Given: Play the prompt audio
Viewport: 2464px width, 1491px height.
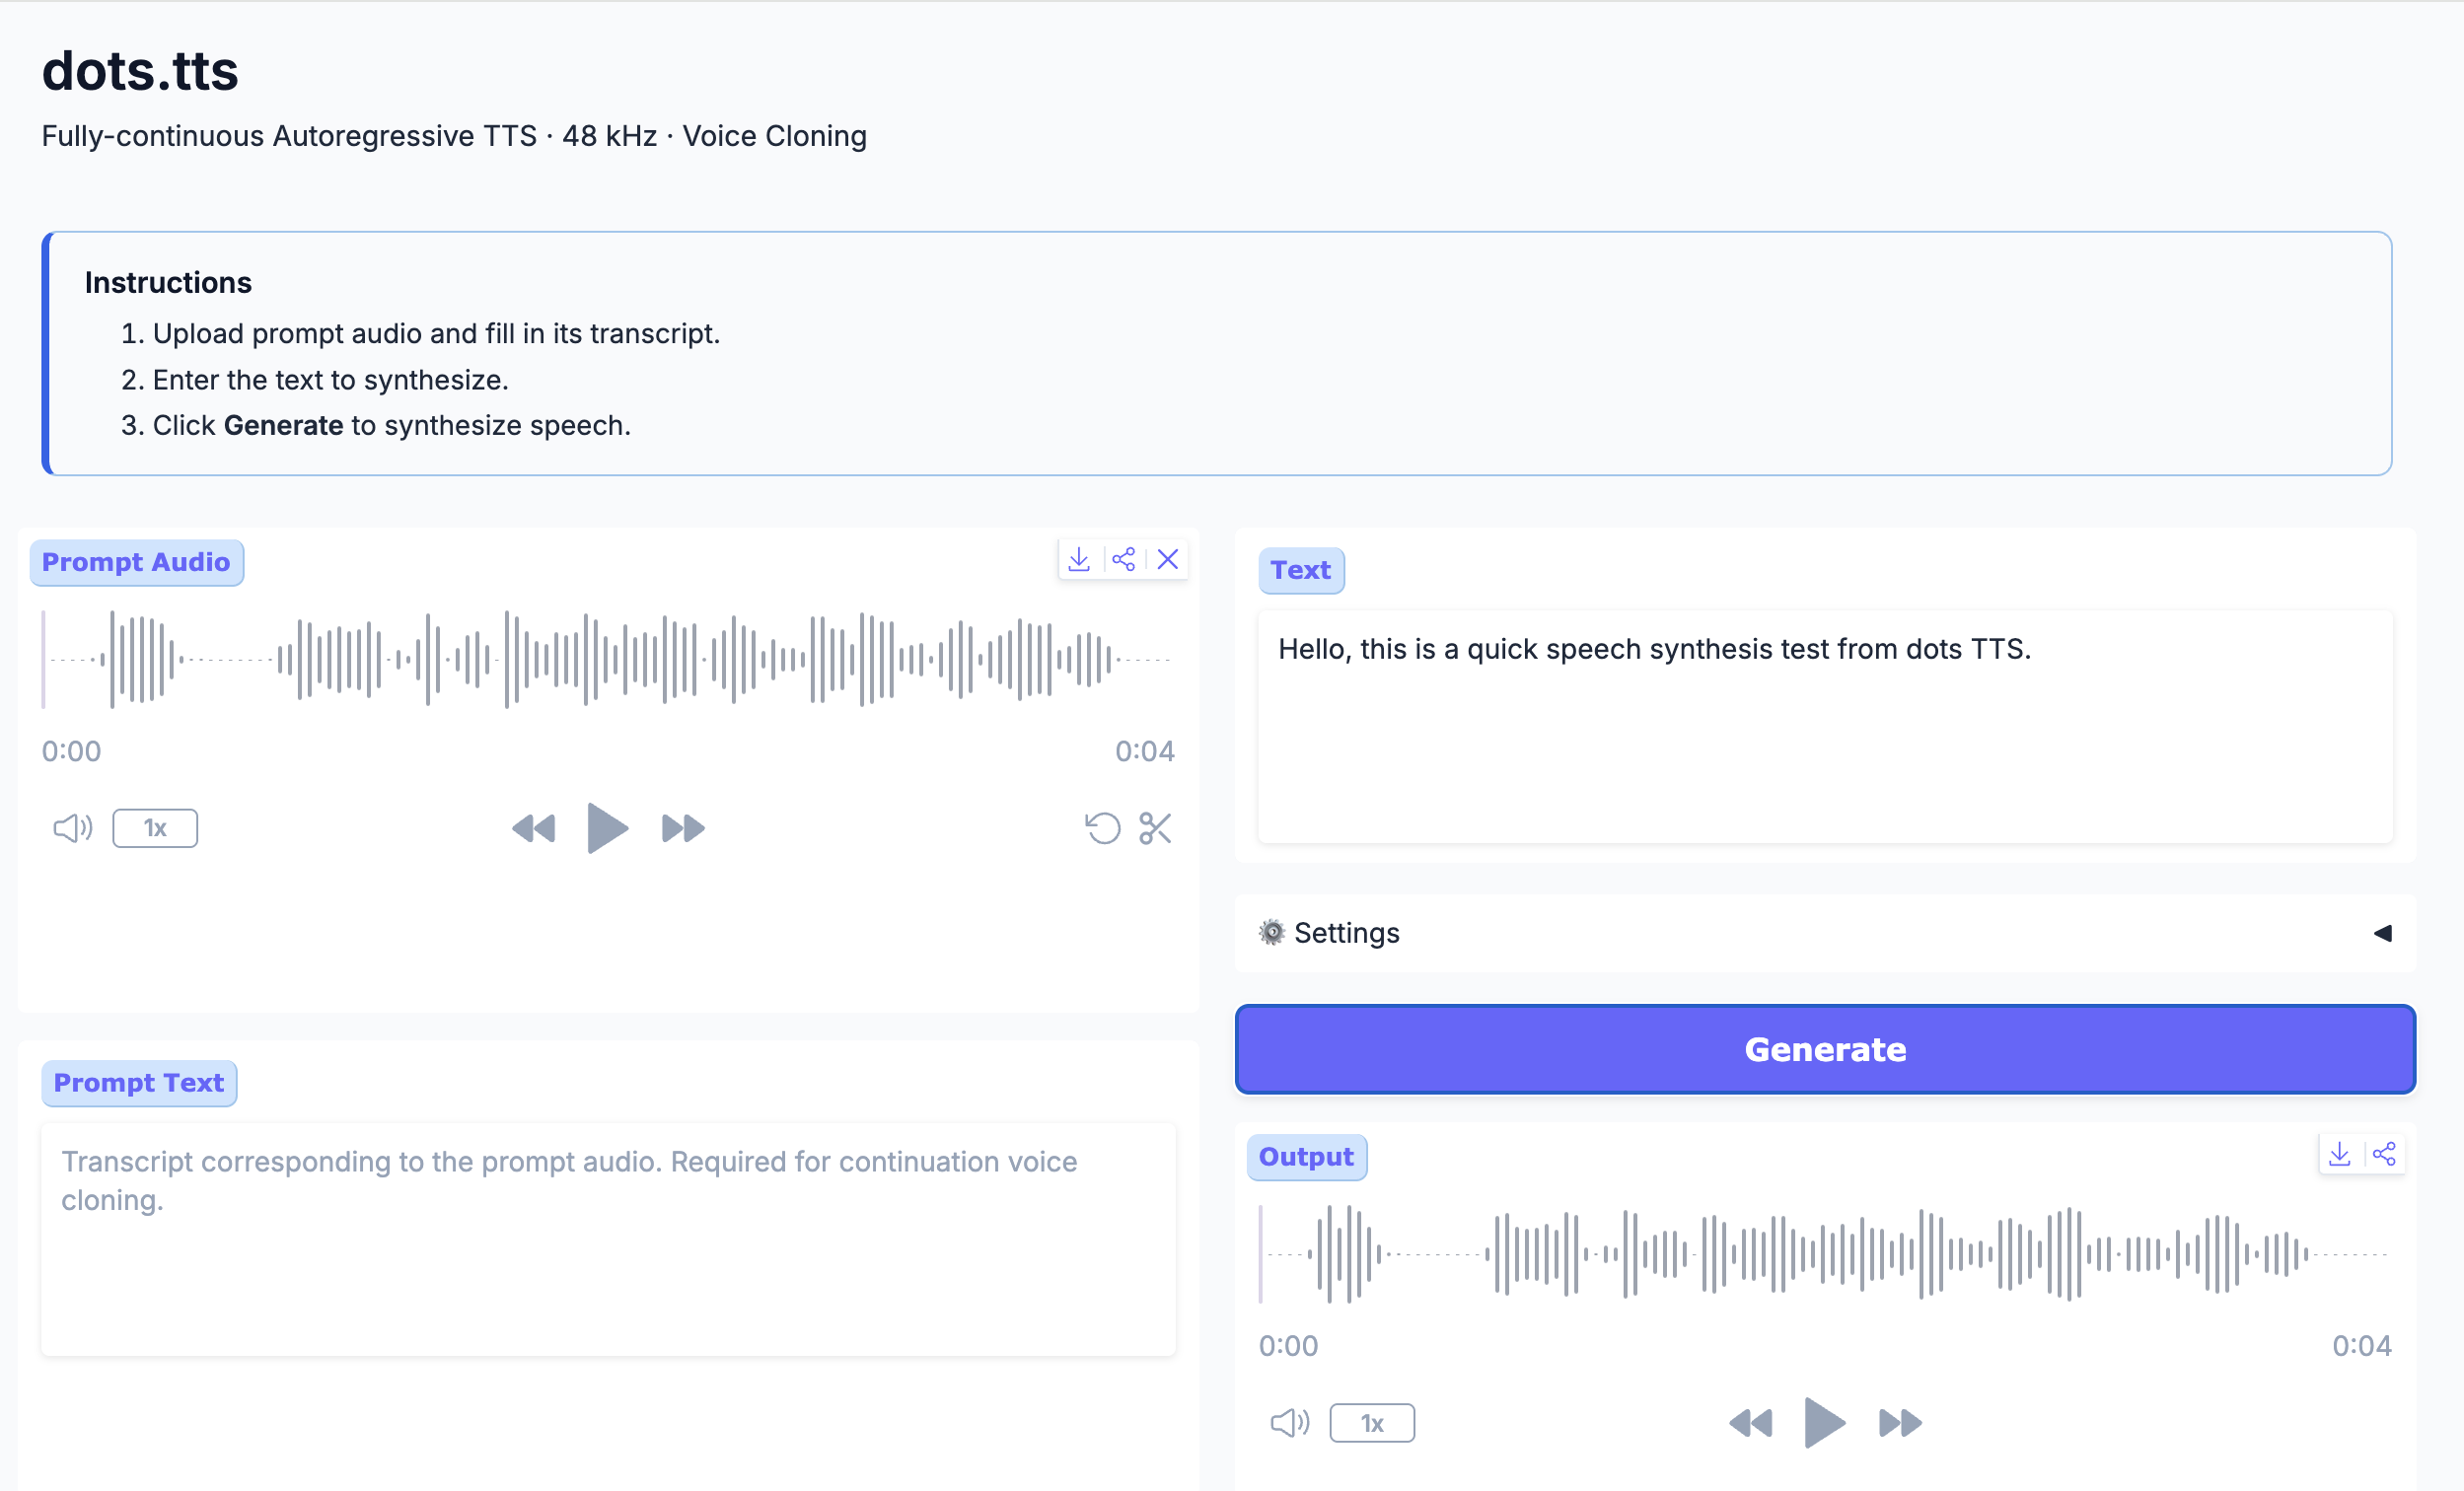Looking at the screenshot, I should point(607,828).
